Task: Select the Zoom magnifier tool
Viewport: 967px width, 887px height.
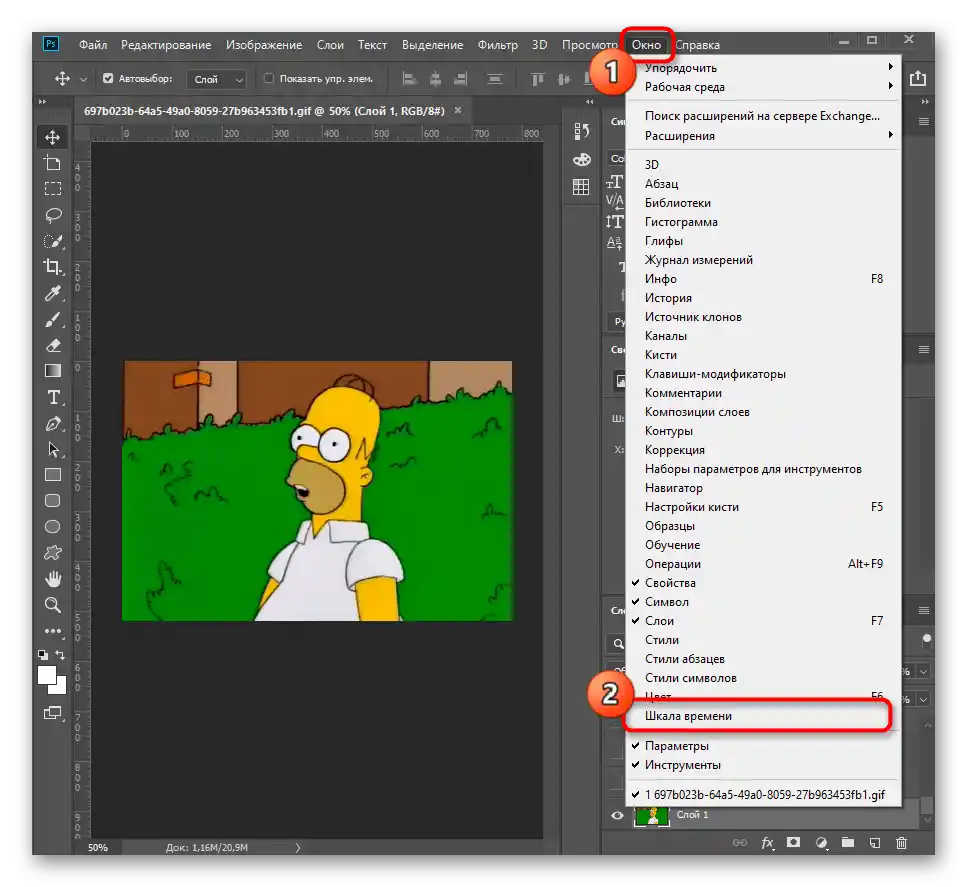Action: coord(53,604)
